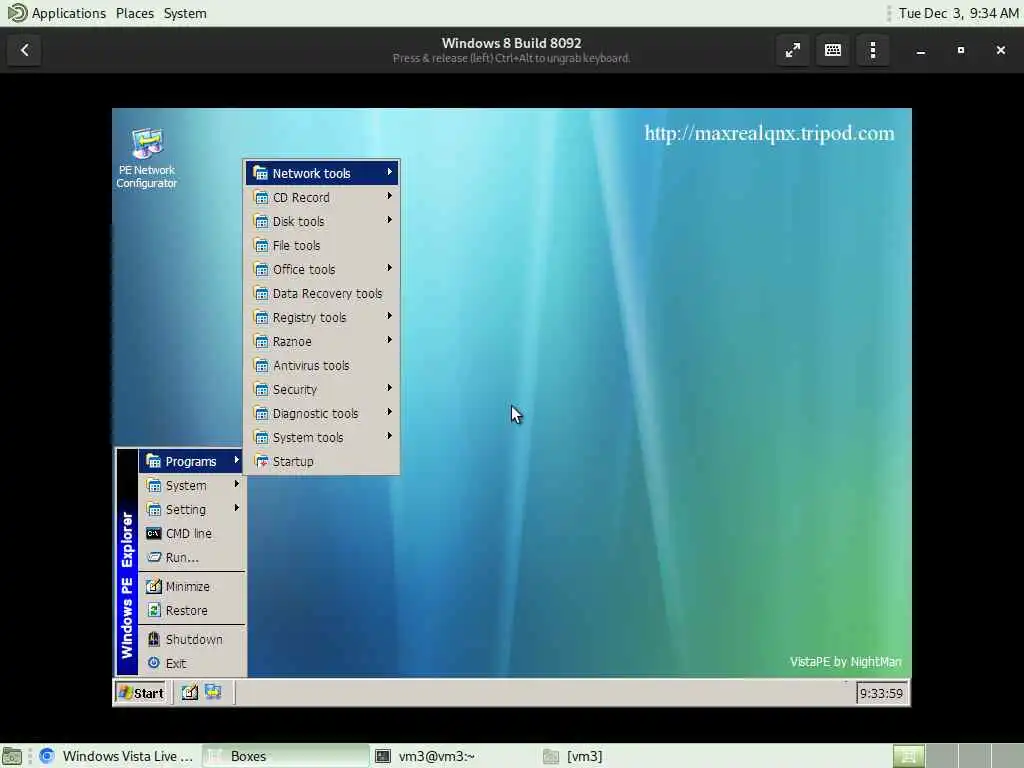Switch to vm3@vm3:~ terminal window
The image size is (1024, 768).
coord(453,756)
